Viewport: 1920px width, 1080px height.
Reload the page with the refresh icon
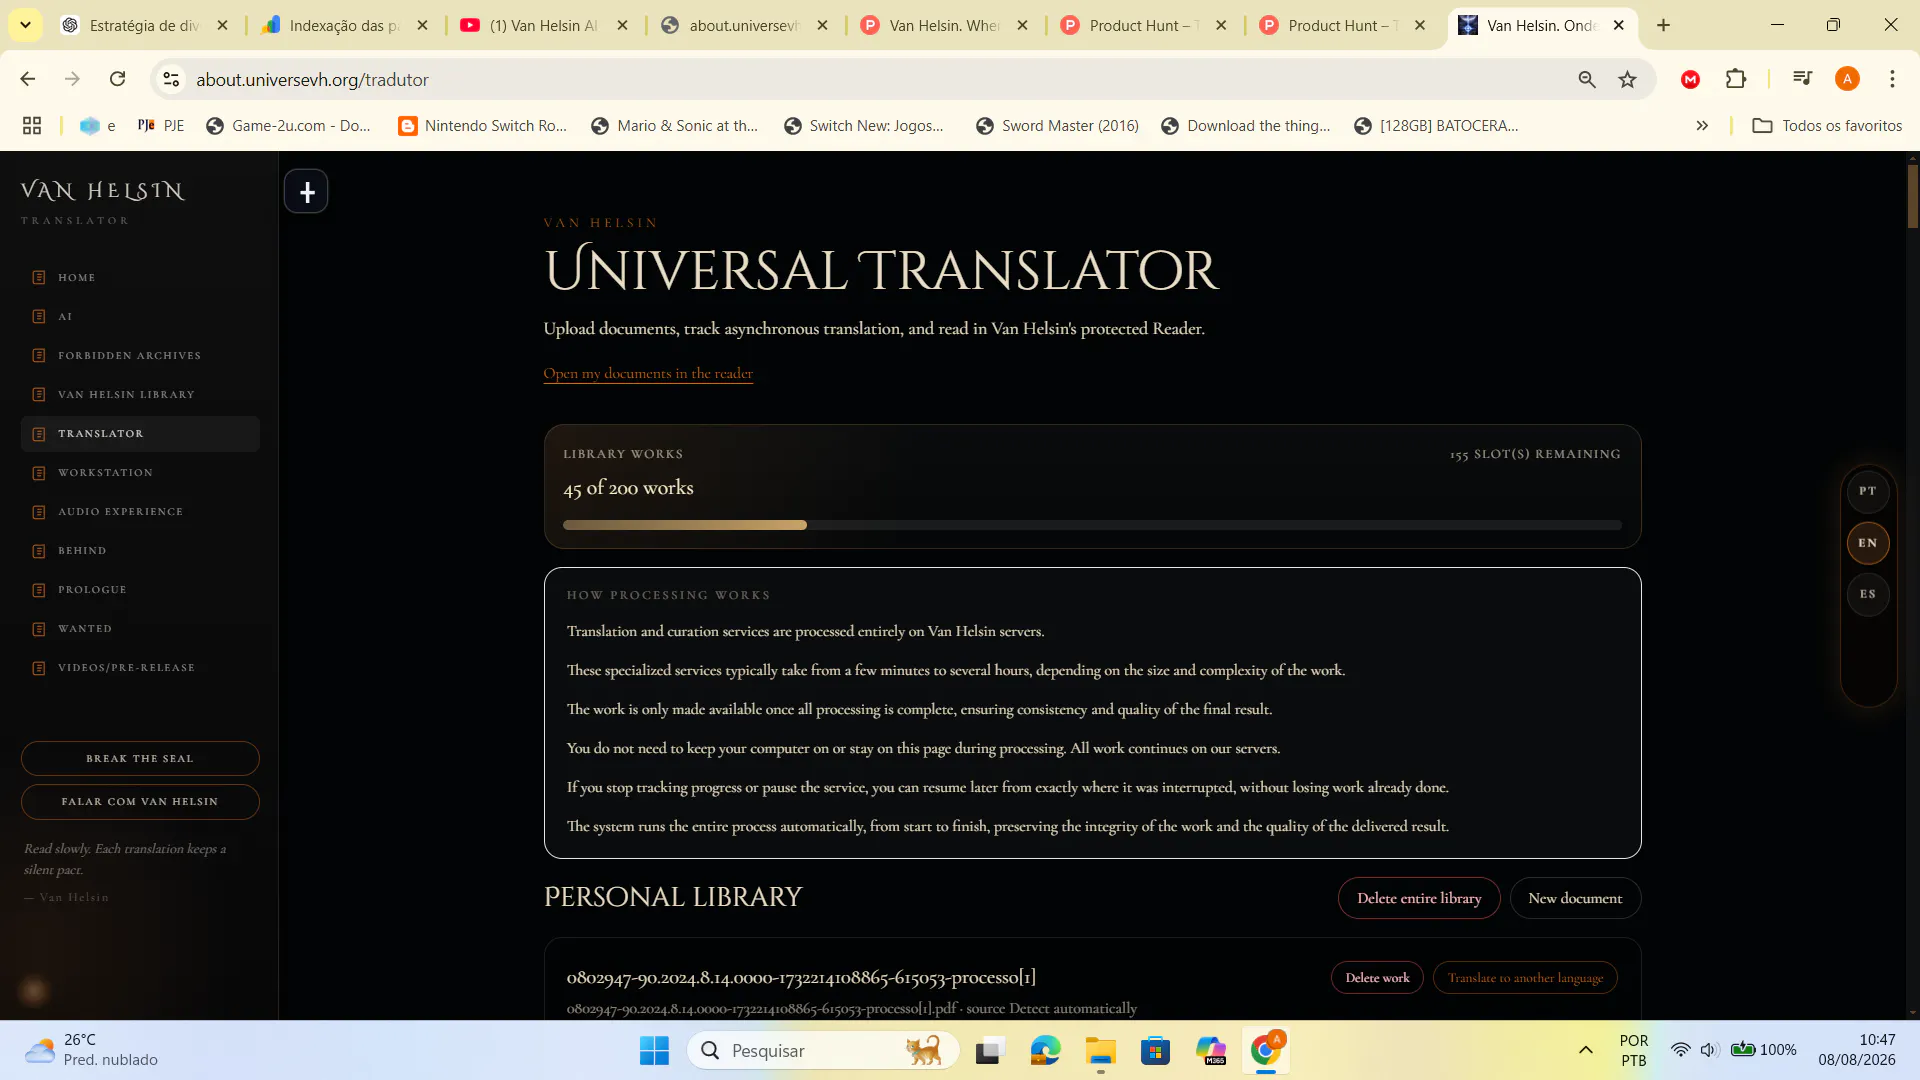pos(118,79)
